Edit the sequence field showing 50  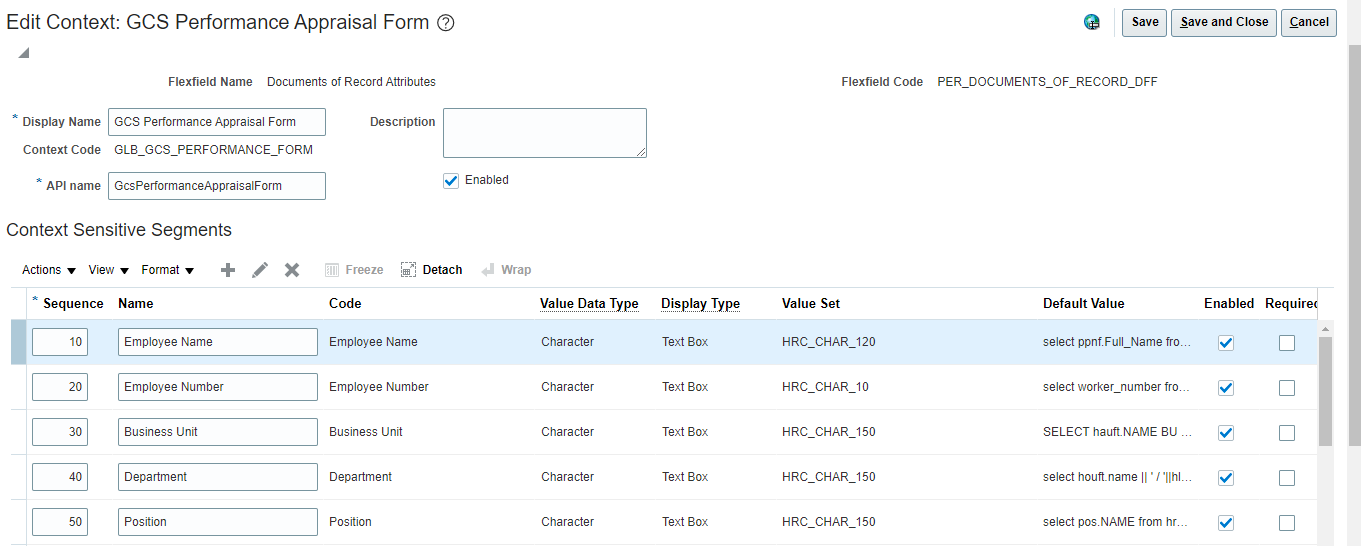pyautogui.click(x=60, y=522)
